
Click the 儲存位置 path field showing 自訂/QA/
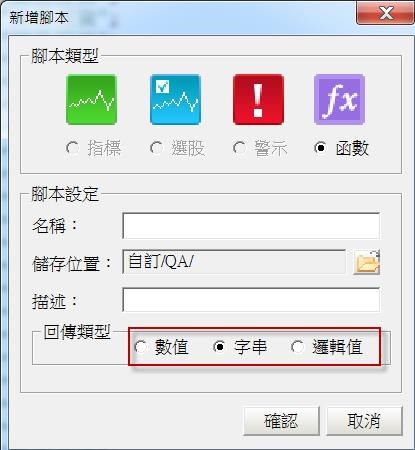pos(234,262)
